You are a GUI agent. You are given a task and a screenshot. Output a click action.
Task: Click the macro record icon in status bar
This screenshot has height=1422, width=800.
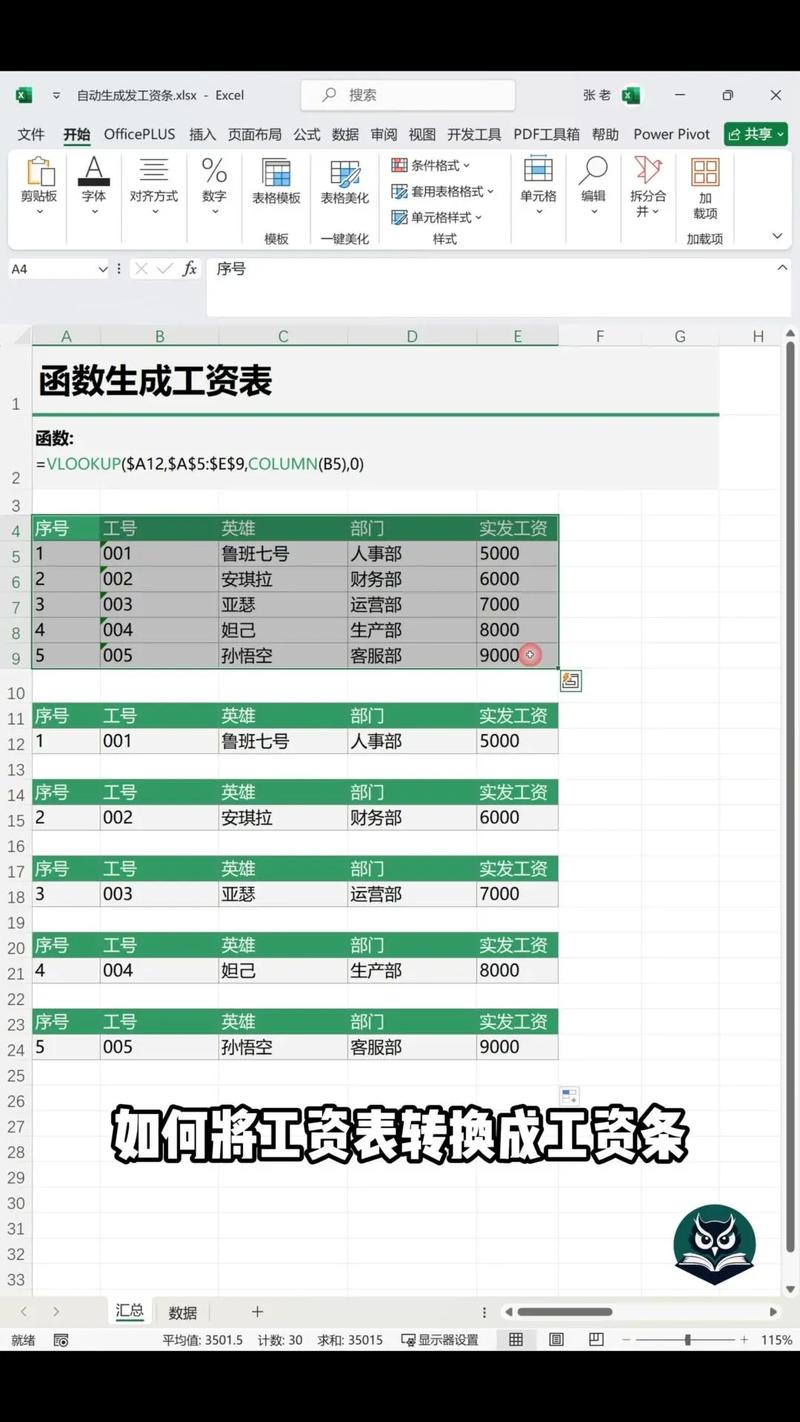tap(62, 1340)
